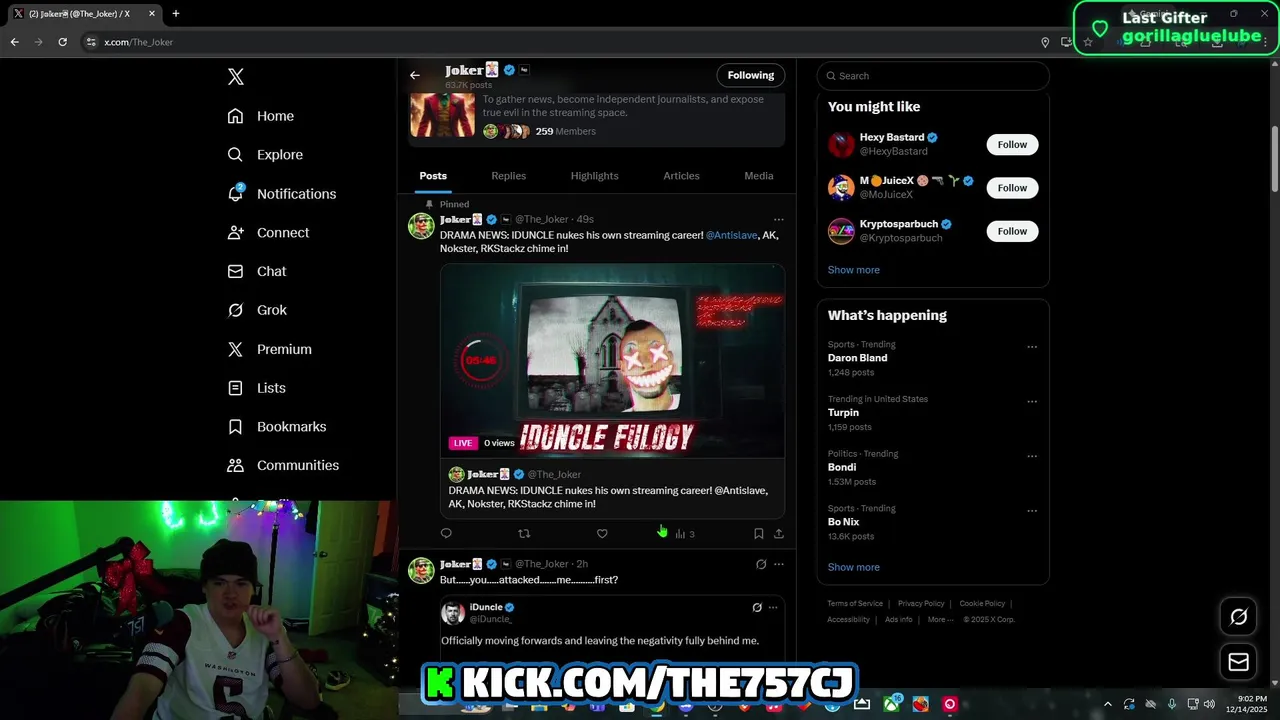Click Show more under What's happening
Image resolution: width=1280 pixels, height=720 pixels.
(x=853, y=567)
